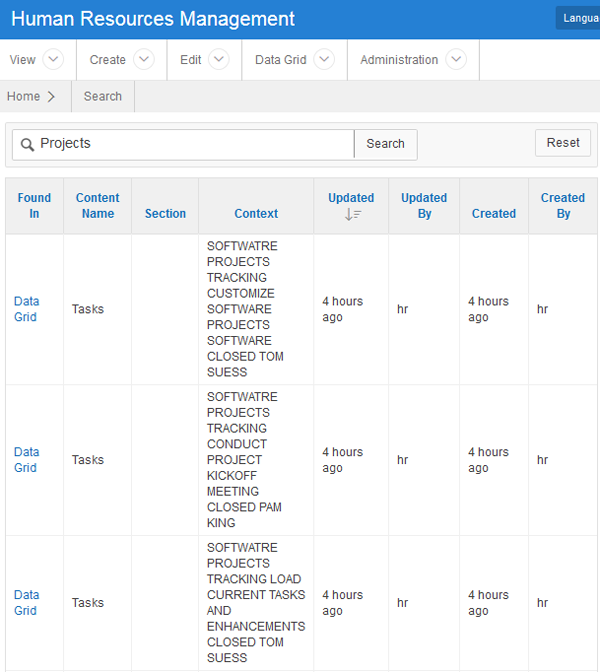Expand the Administration menu dropdown arrow
Image resolution: width=600 pixels, height=672 pixels.
pos(456,60)
